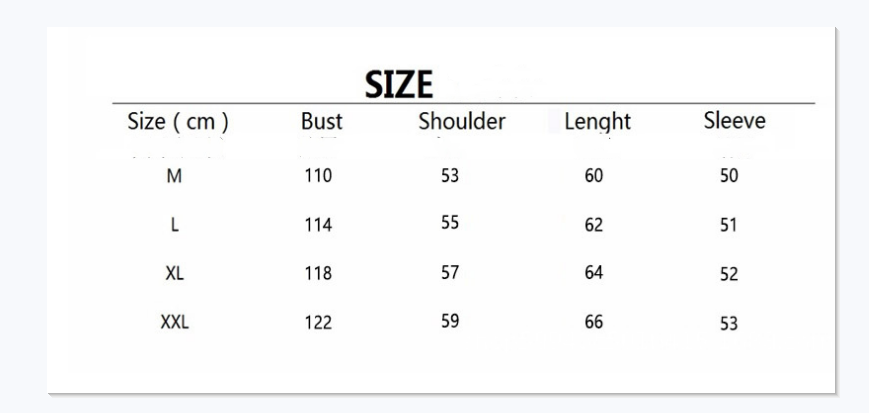869x413 pixels.
Task: Select the bust value 114
Action: click(x=318, y=225)
